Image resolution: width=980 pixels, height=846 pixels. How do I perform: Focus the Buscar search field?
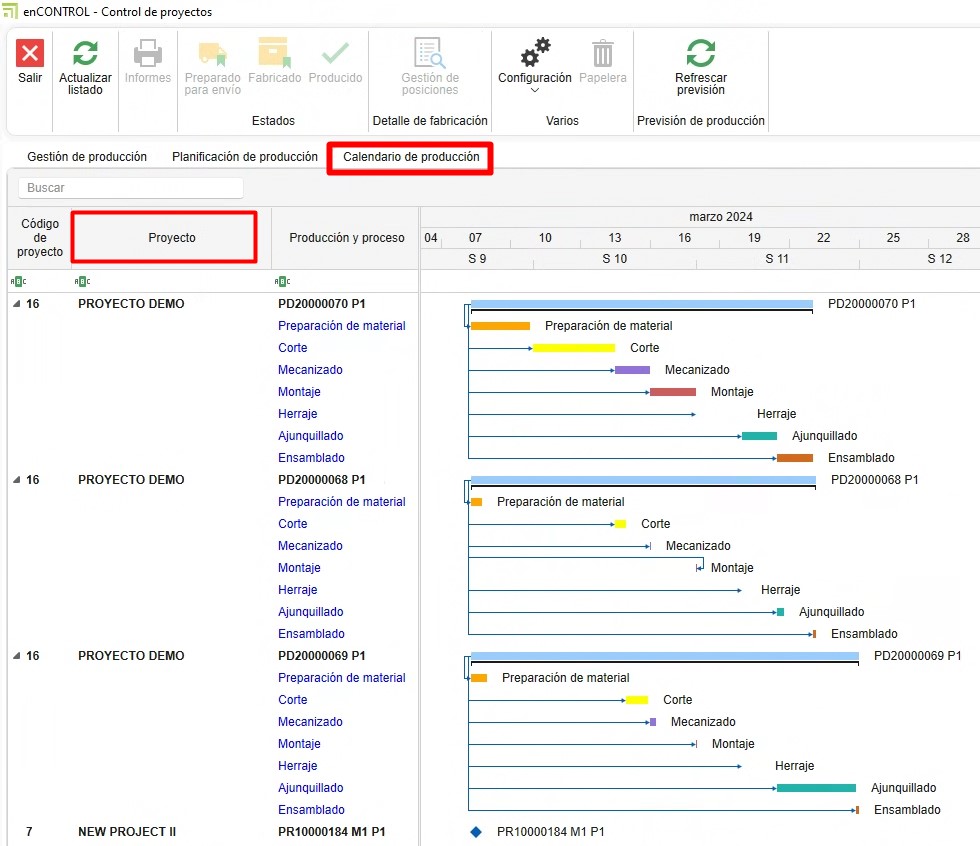click(131, 187)
